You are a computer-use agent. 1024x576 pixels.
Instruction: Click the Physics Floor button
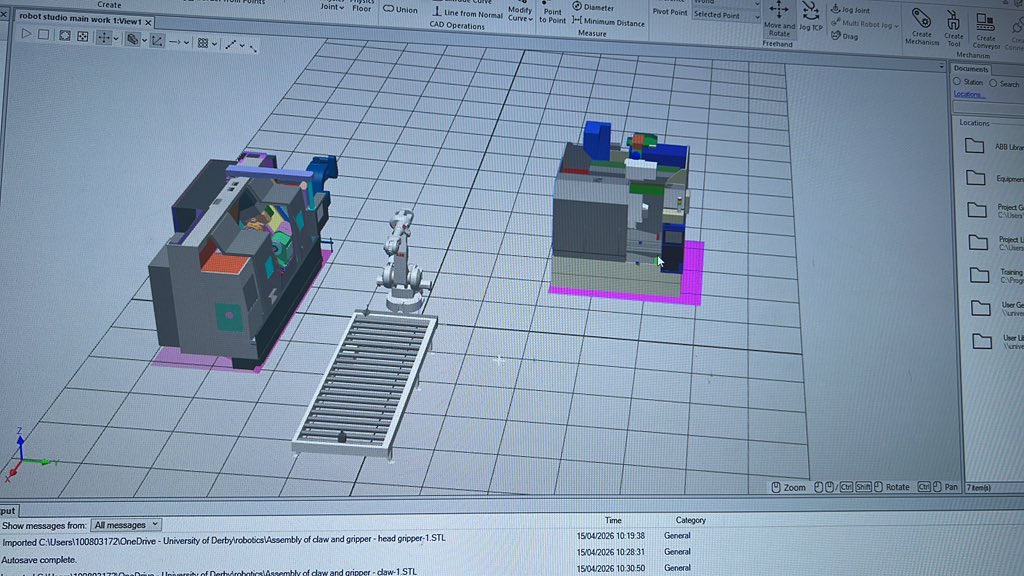pos(362,7)
